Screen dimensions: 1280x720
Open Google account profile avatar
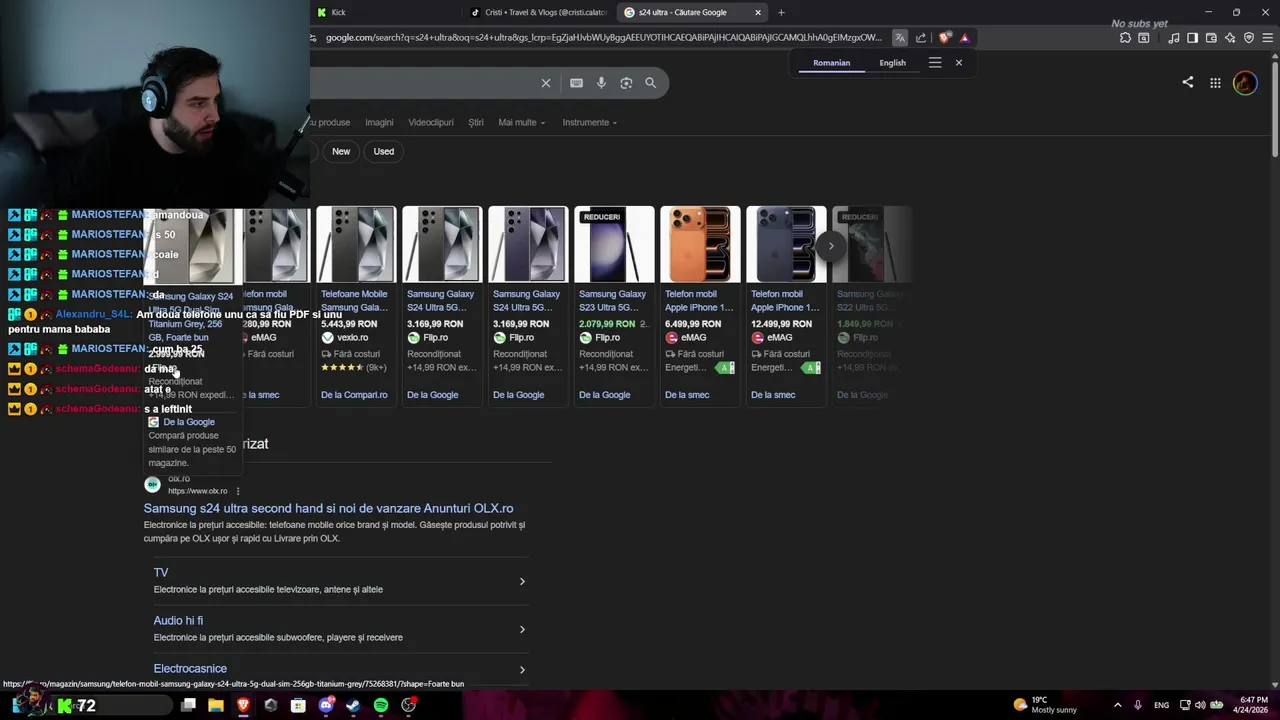1245,83
